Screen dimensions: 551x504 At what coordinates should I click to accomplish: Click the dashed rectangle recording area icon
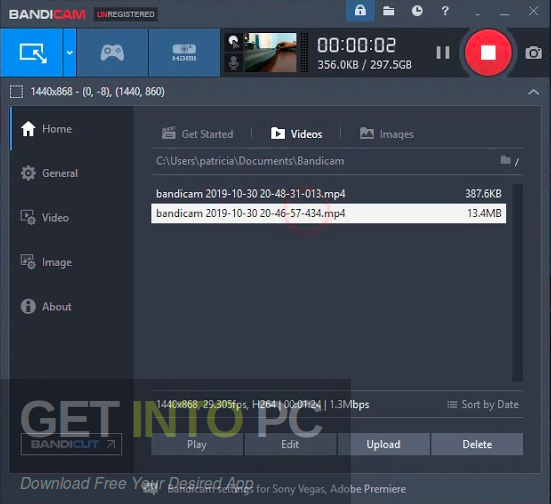(x=16, y=92)
